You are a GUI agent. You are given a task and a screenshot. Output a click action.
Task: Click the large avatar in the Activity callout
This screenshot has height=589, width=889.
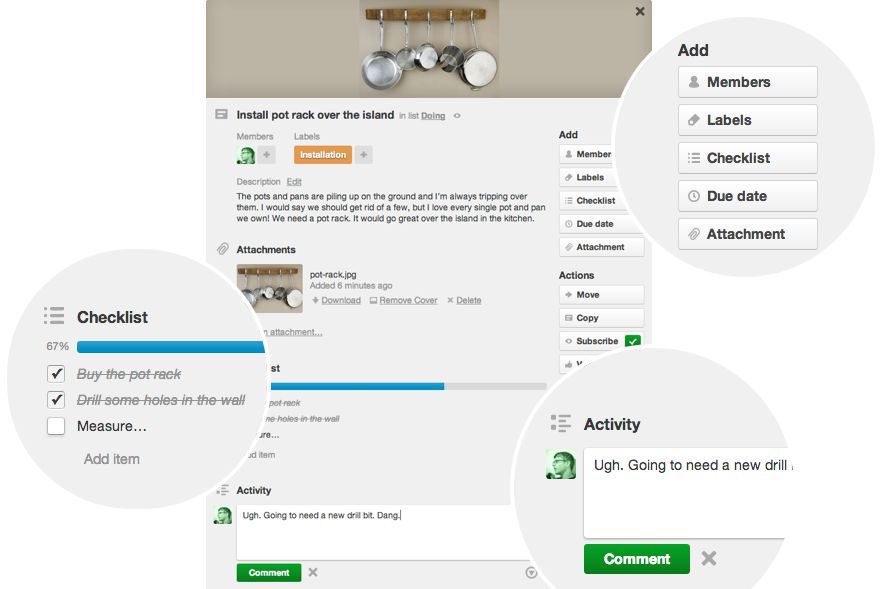click(x=561, y=464)
